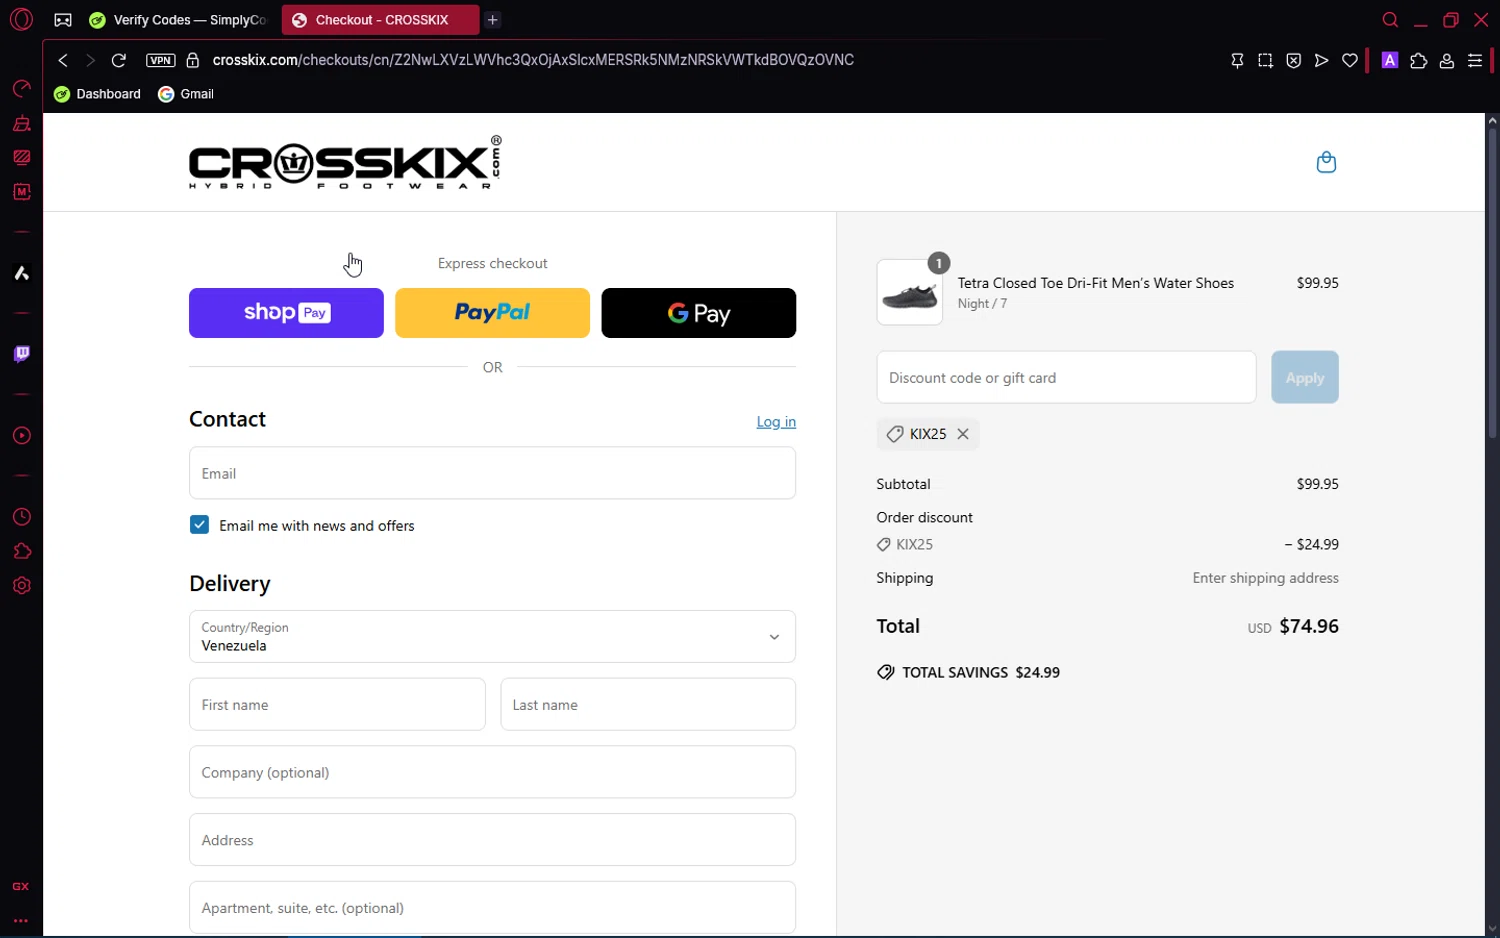Open History clock icon in sidebar
Viewport: 1500px width, 938px height.
click(x=21, y=517)
